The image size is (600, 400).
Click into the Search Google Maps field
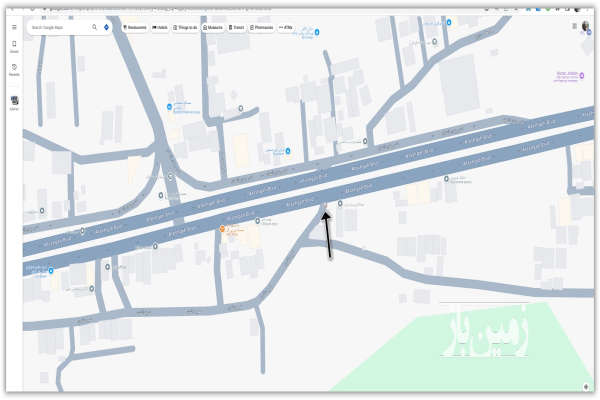(x=60, y=28)
